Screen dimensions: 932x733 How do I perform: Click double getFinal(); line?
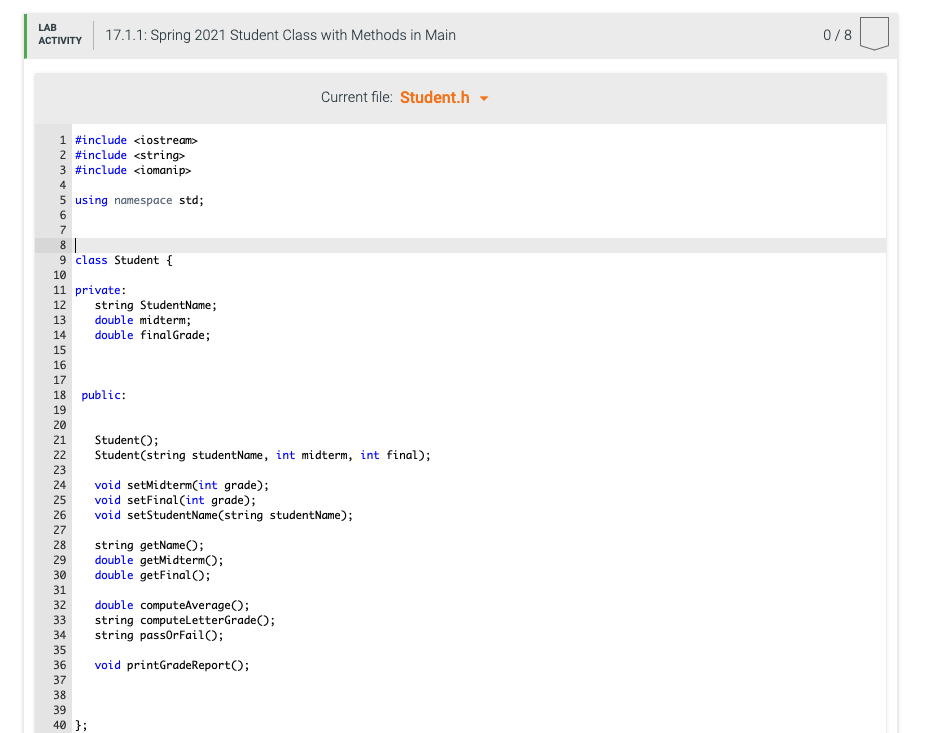coord(152,575)
